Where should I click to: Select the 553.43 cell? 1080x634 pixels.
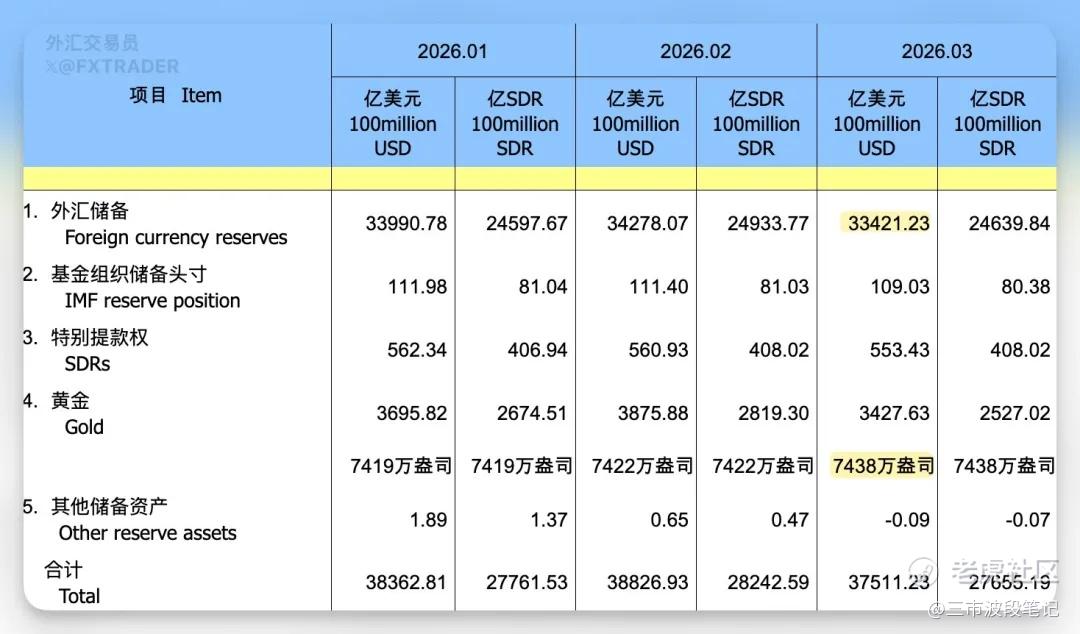pyautogui.click(x=900, y=350)
